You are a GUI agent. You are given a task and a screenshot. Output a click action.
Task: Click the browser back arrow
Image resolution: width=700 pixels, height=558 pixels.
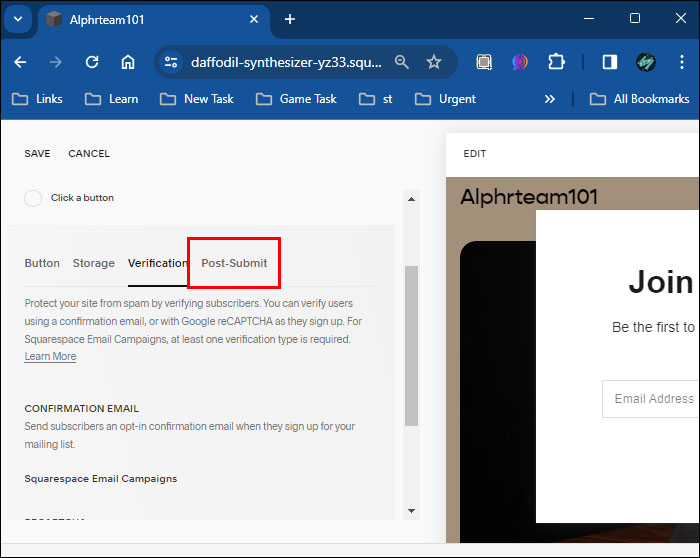pyautogui.click(x=20, y=62)
